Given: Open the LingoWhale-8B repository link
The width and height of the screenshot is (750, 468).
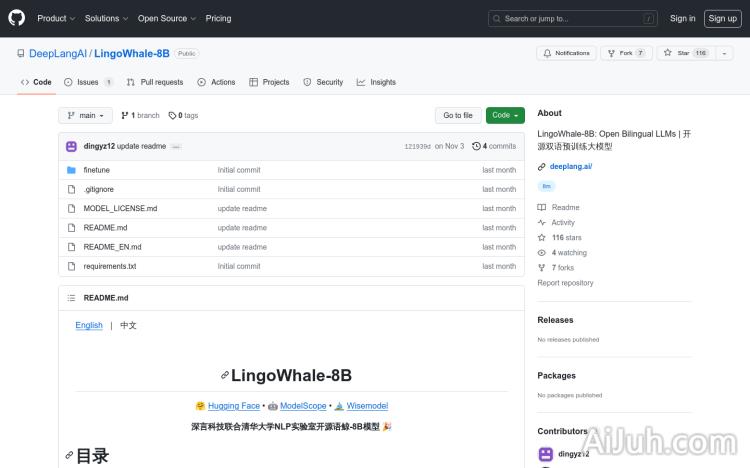Looking at the screenshot, I should 132,53.
